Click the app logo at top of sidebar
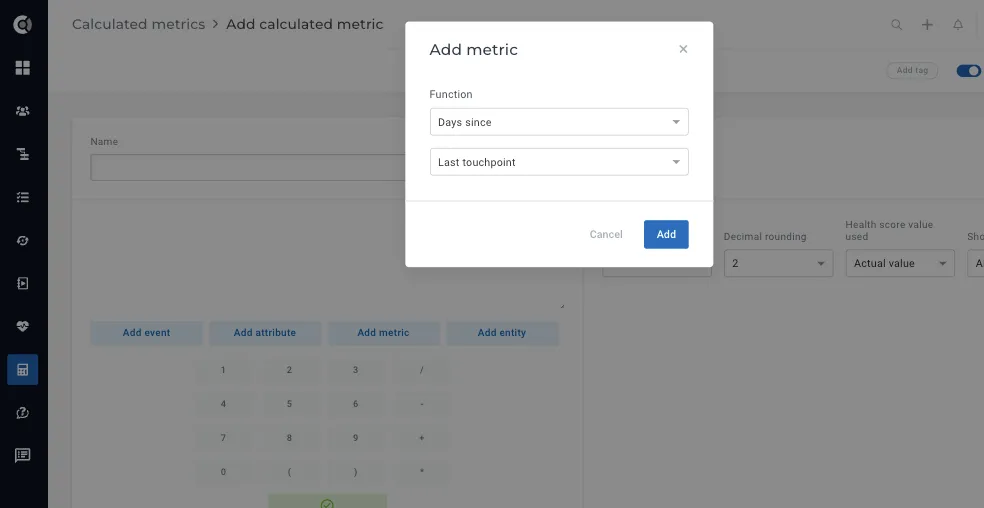This screenshot has width=984, height=508. [x=23, y=24]
